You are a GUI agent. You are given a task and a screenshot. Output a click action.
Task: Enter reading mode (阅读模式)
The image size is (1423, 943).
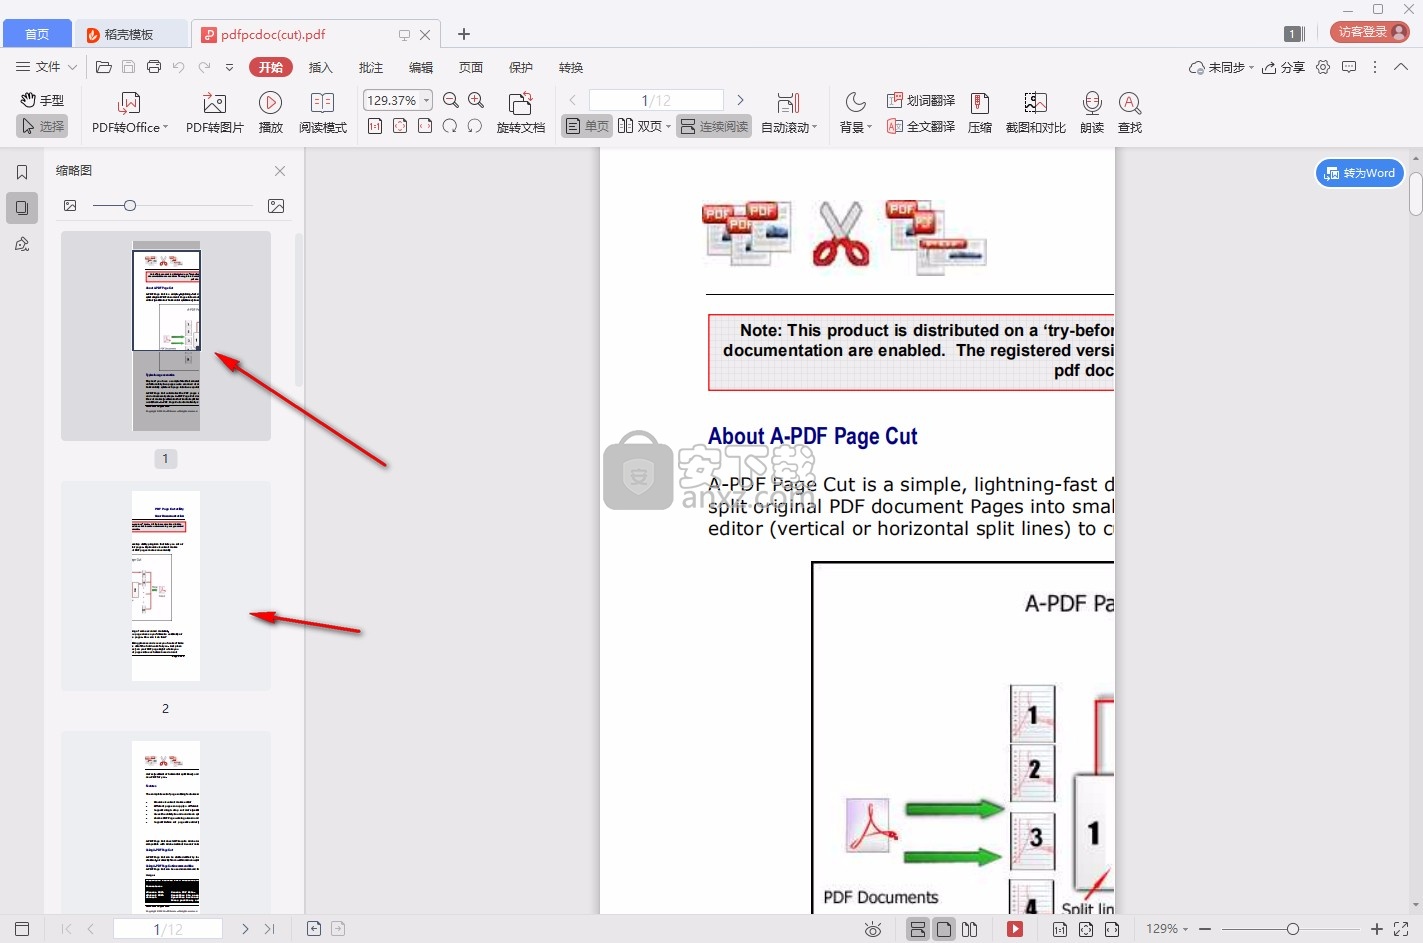tap(323, 113)
